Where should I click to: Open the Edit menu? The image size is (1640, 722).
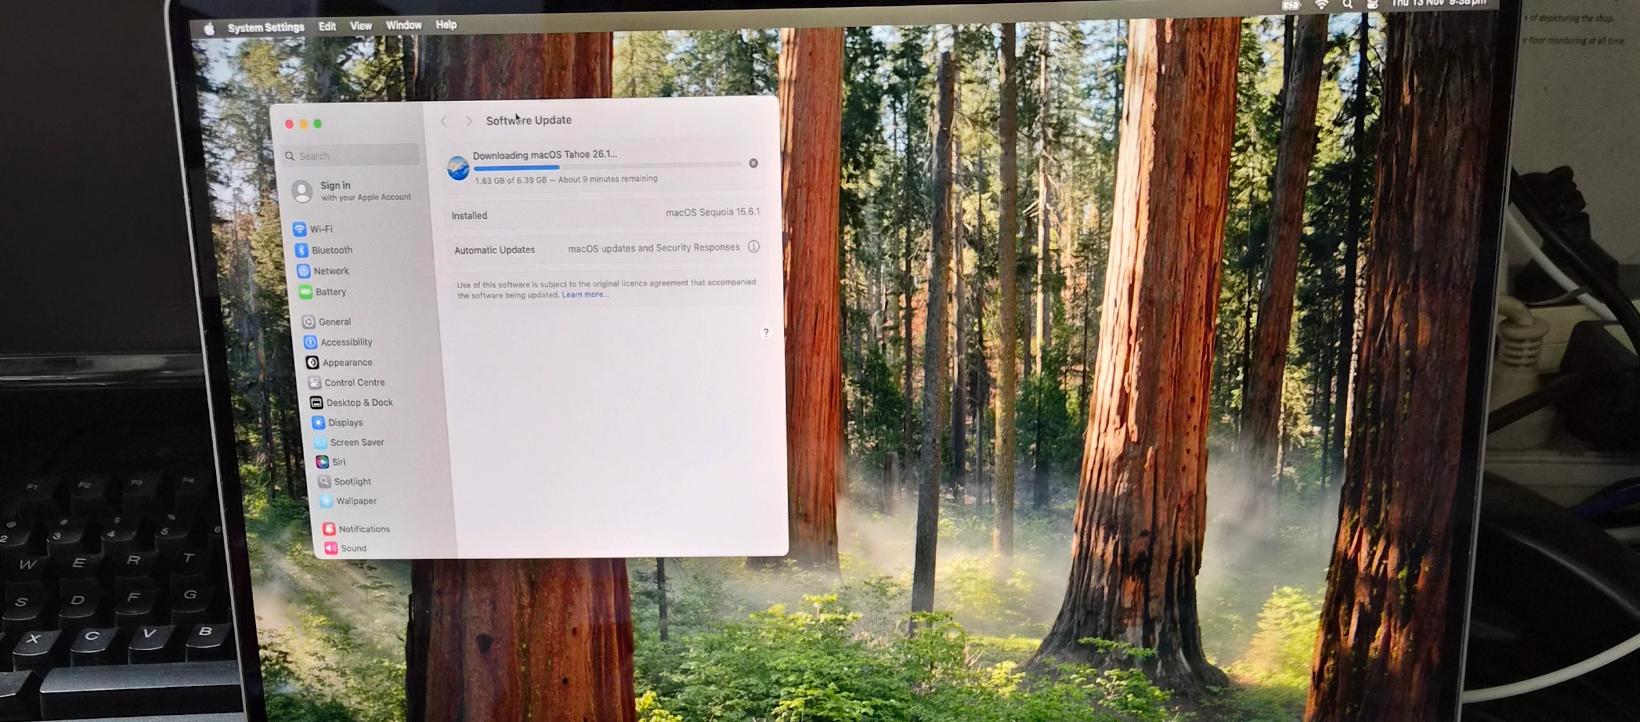coord(327,27)
